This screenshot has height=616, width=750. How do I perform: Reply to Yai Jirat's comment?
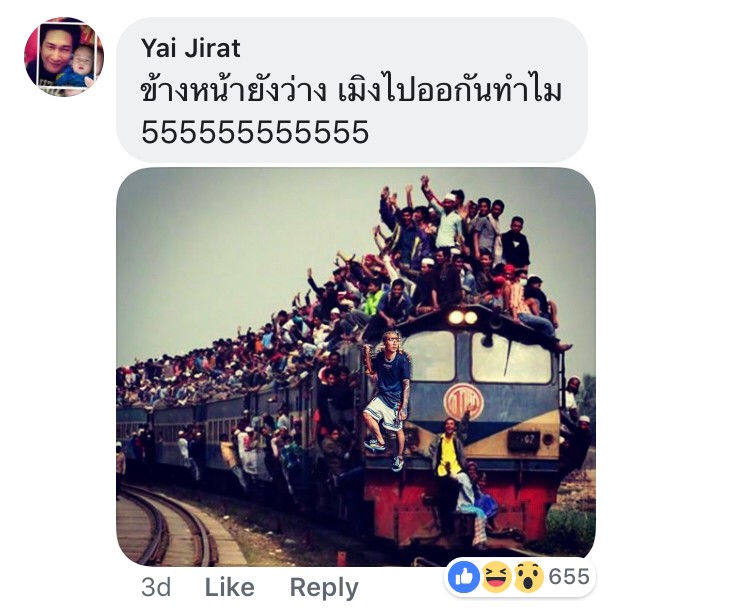click(x=324, y=588)
